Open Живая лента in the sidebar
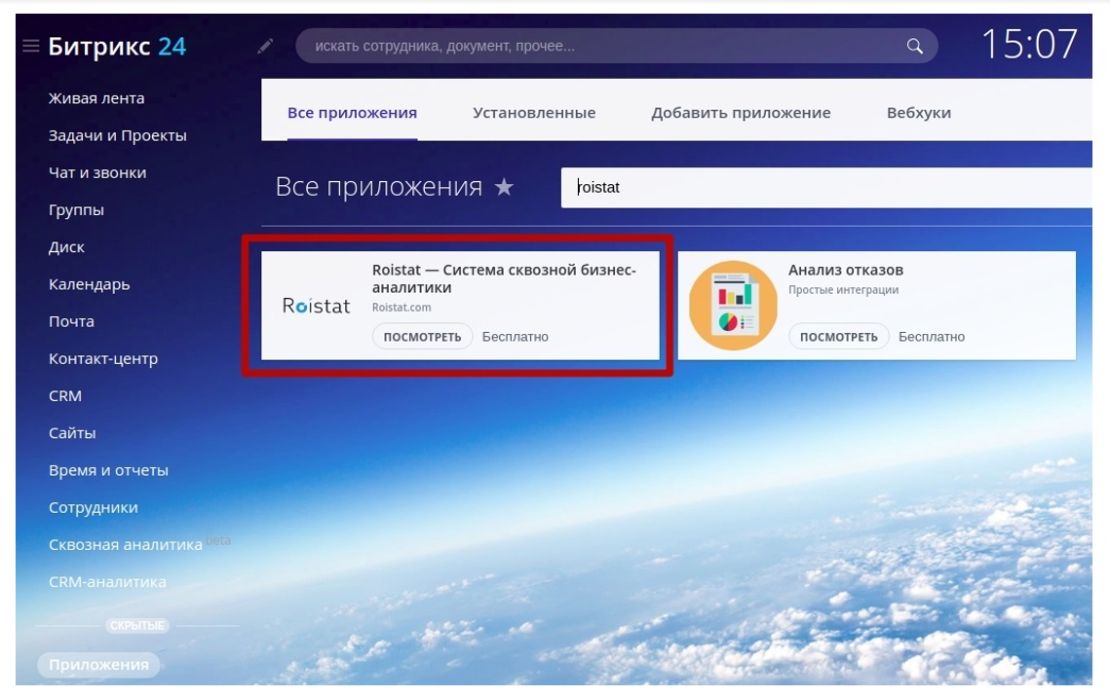 tap(96, 98)
